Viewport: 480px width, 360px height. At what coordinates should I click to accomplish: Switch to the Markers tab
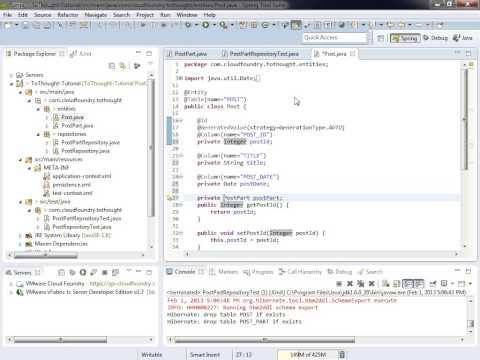(224, 272)
